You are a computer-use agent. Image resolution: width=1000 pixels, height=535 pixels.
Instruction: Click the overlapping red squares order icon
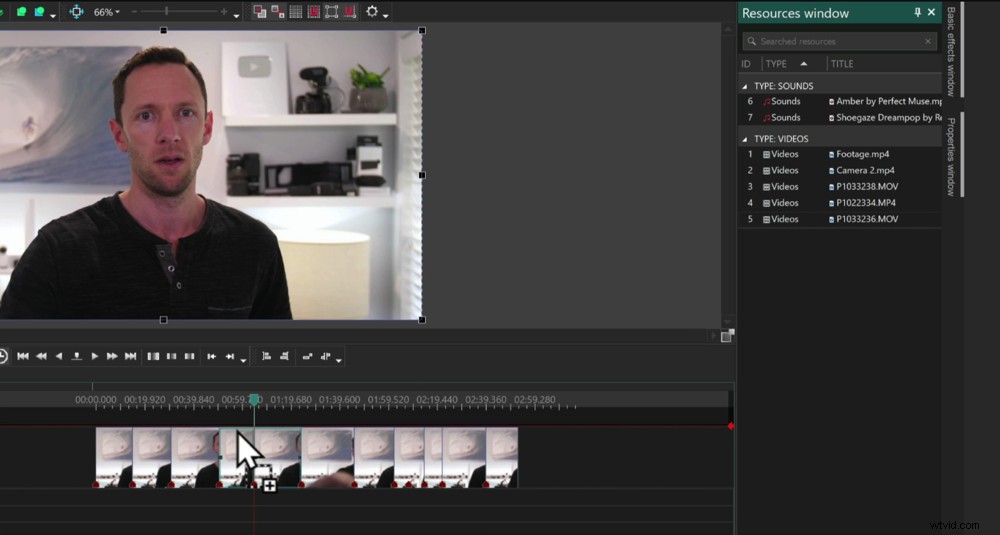(x=260, y=11)
